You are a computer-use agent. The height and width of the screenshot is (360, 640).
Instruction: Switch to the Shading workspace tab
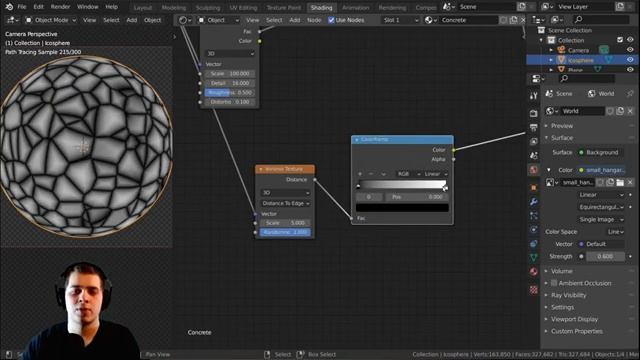click(x=321, y=7)
